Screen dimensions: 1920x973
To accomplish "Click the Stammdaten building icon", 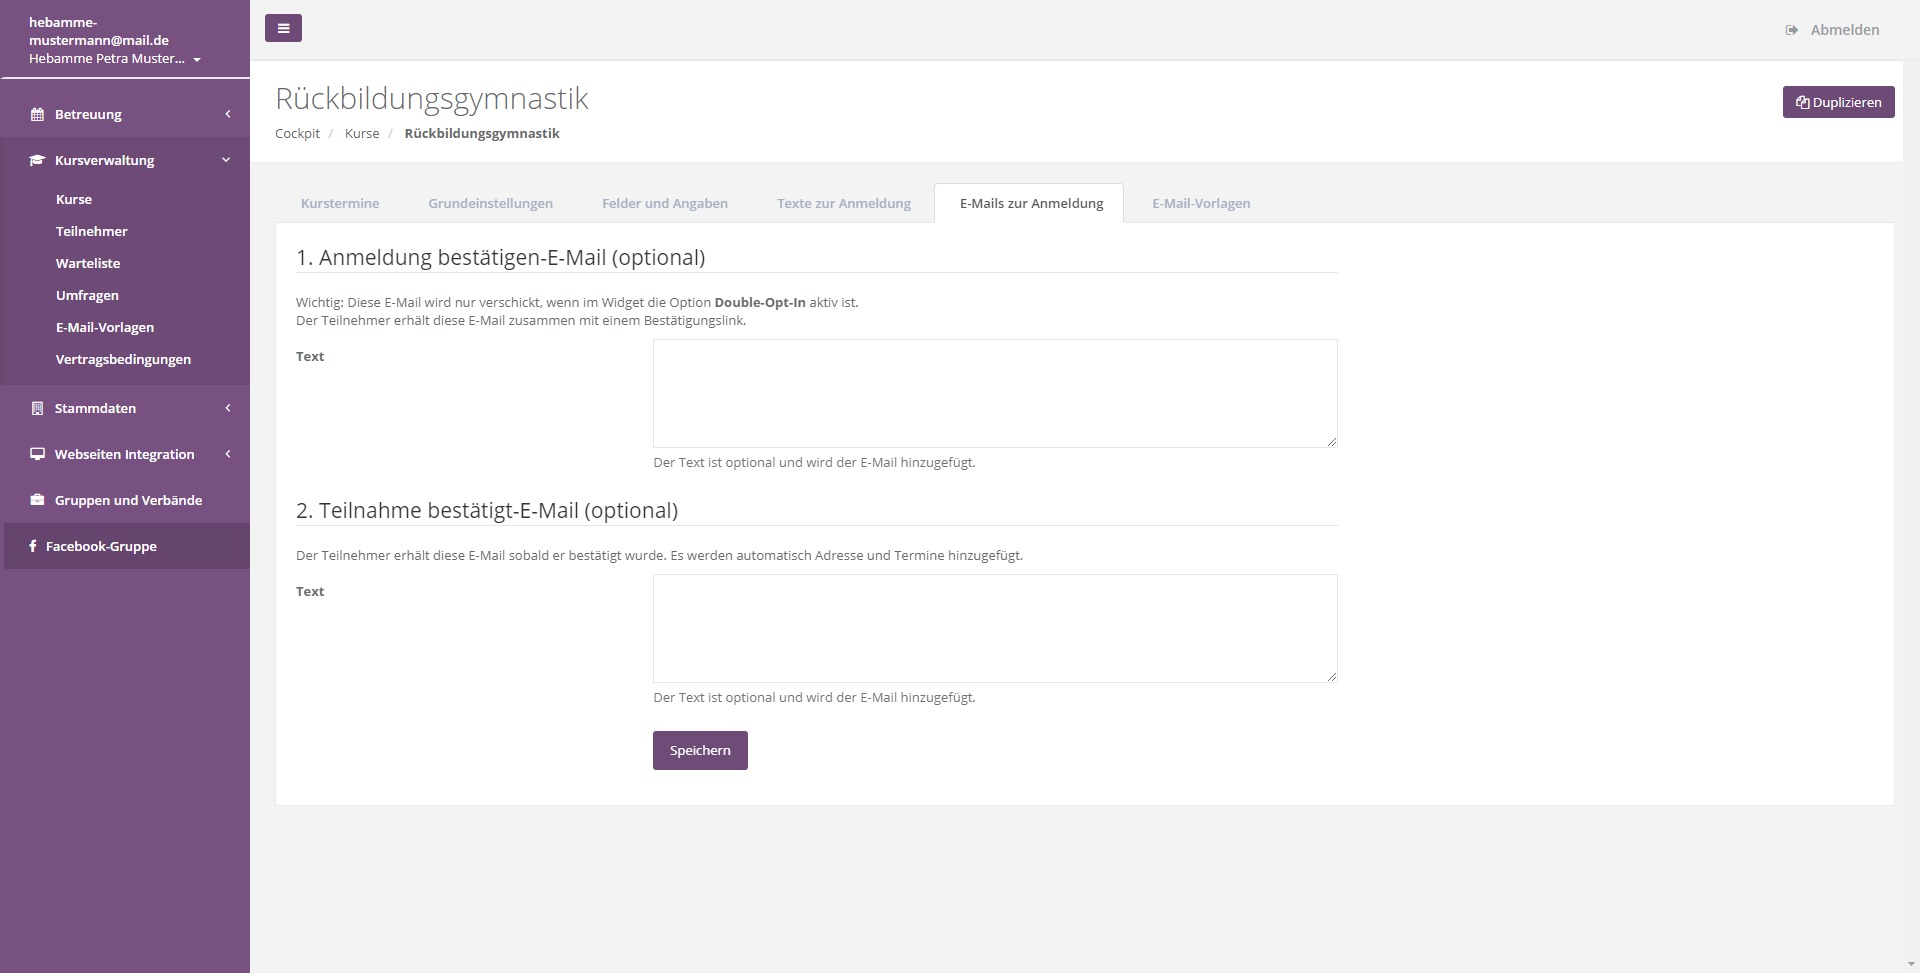I will [37, 408].
